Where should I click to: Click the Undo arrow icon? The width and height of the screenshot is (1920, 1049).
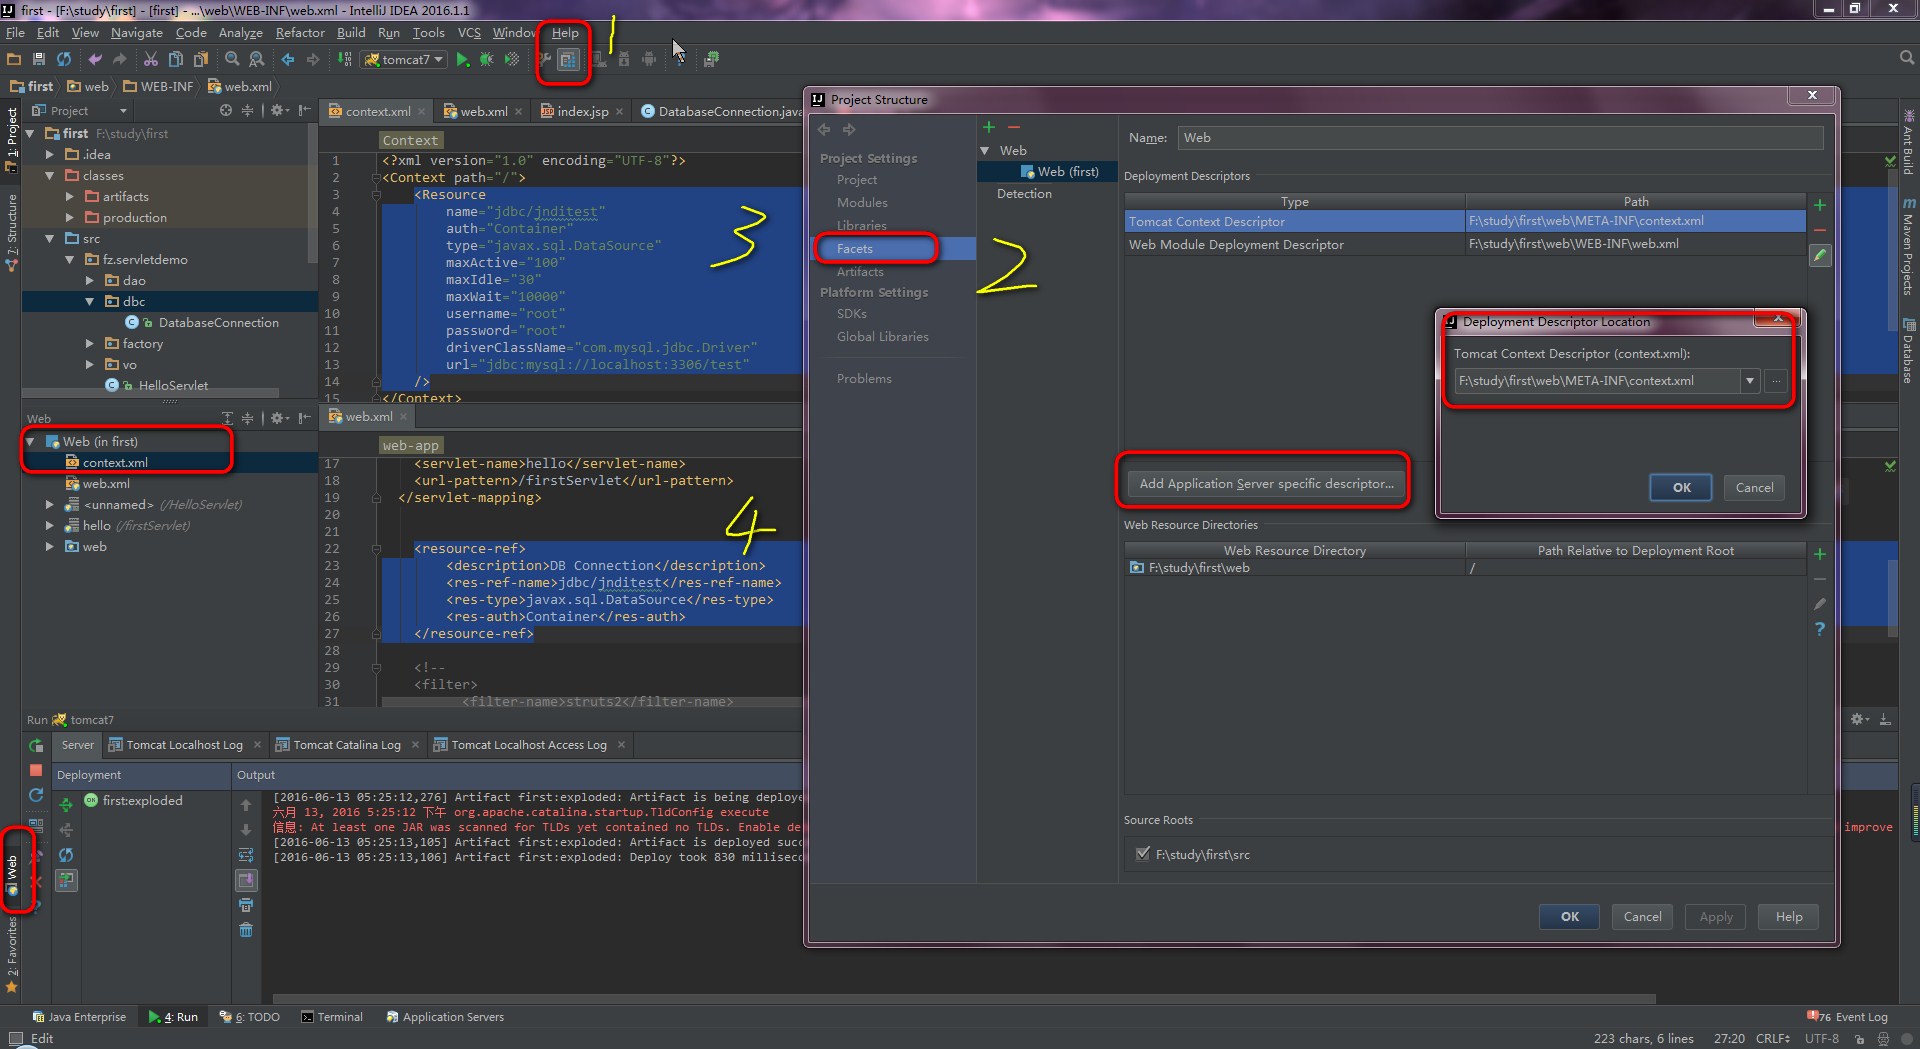[x=95, y=60]
